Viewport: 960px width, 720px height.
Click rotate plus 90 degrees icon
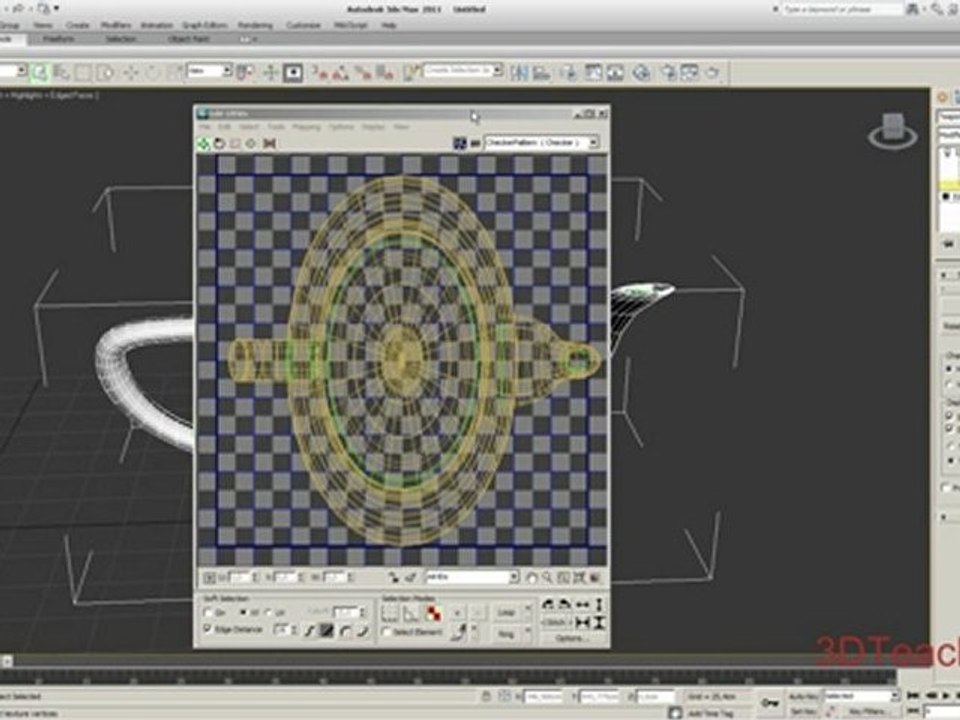(548, 605)
